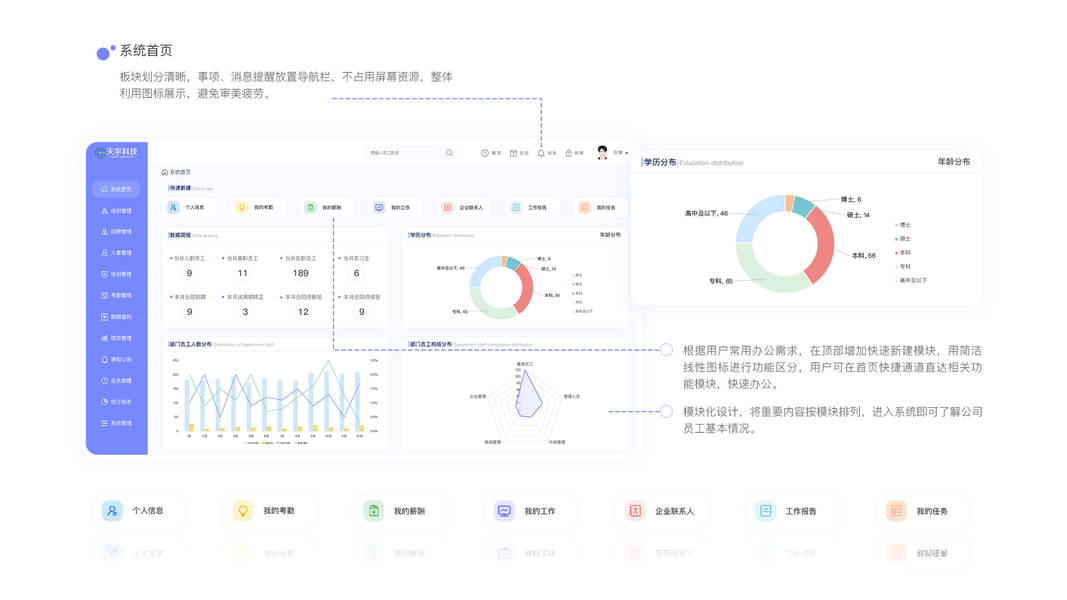Click the 当月入职员工 label
The height and width of the screenshot is (600, 1067).
pos(189,259)
